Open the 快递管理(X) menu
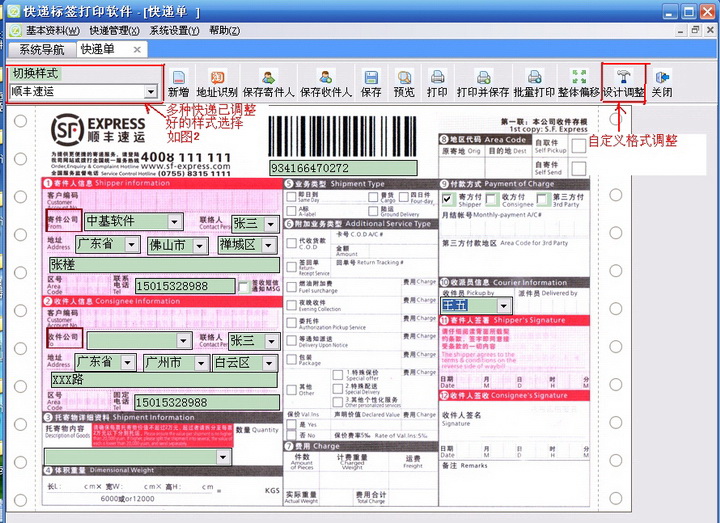 pyautogui.click(x=114, y=31)
